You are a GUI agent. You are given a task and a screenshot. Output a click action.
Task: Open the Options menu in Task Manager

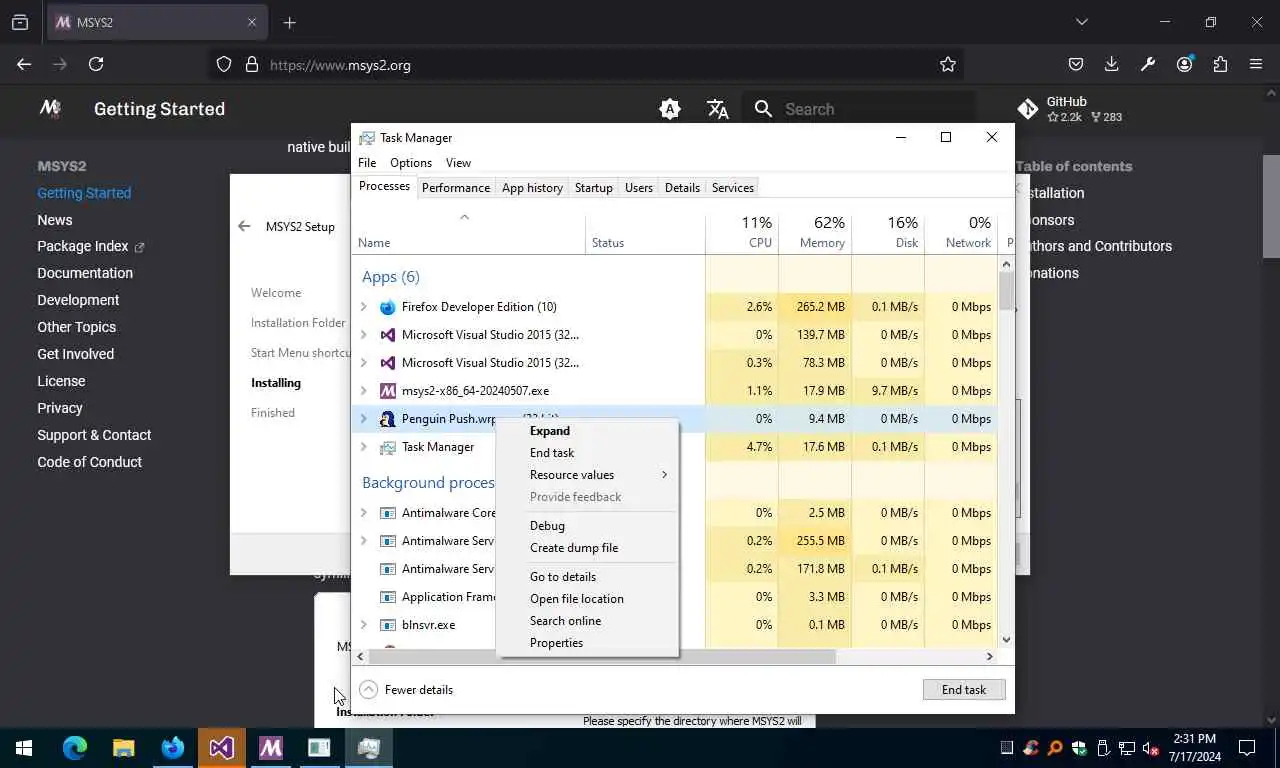coord(411,163)
